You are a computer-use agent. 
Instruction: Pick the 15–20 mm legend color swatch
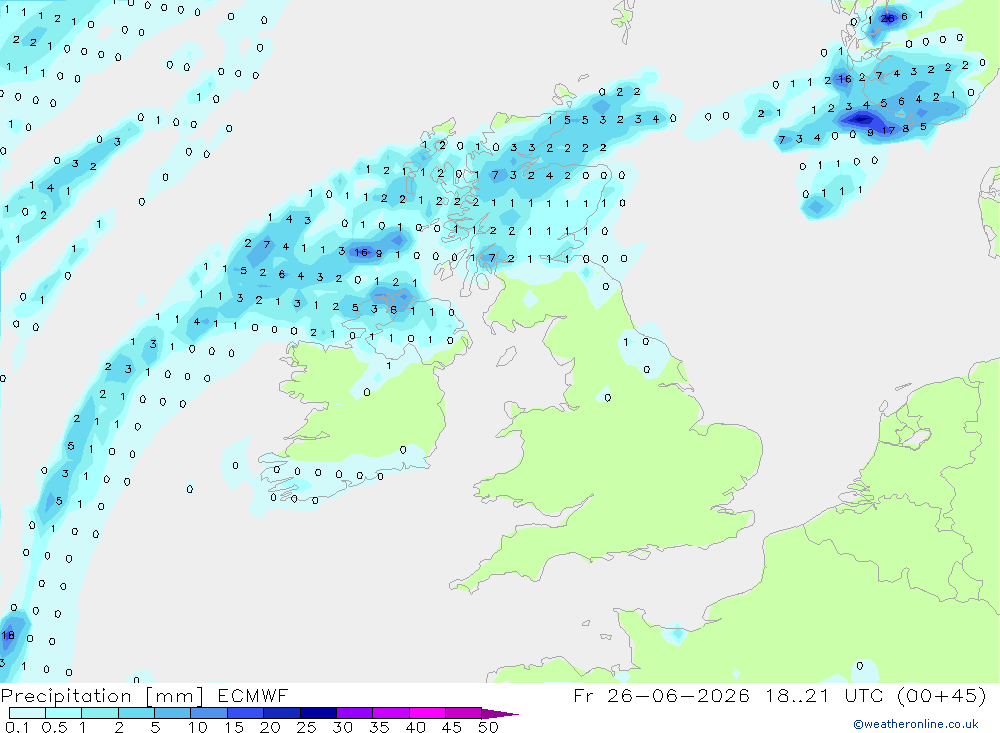(246, 713)
